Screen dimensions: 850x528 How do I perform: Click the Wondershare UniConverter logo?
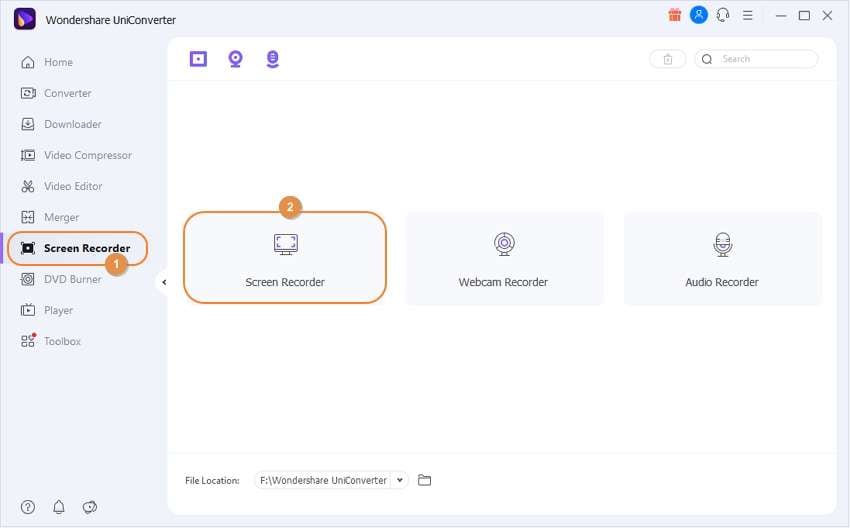24,19
